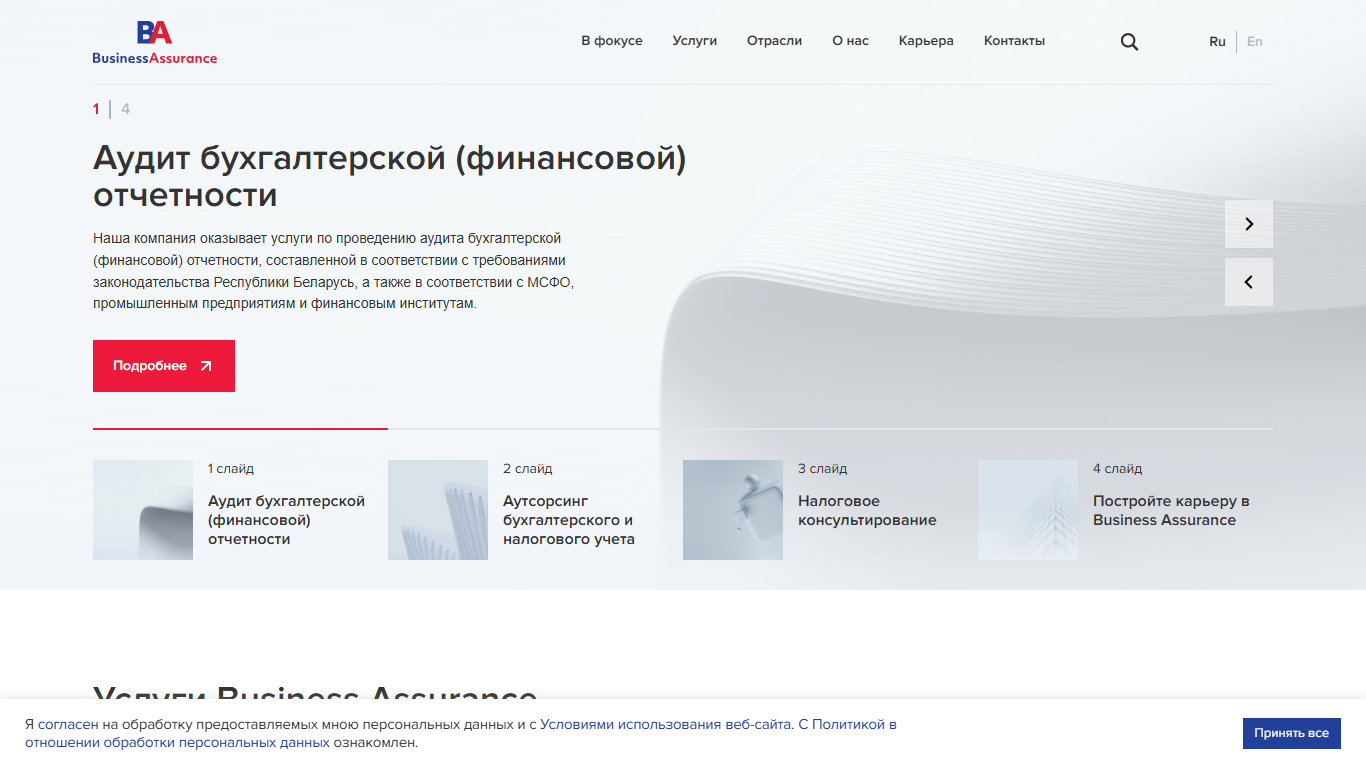Open the «В фокусе» menu
The height and width of the screenshot is (768, 1366).
(612, 41)
